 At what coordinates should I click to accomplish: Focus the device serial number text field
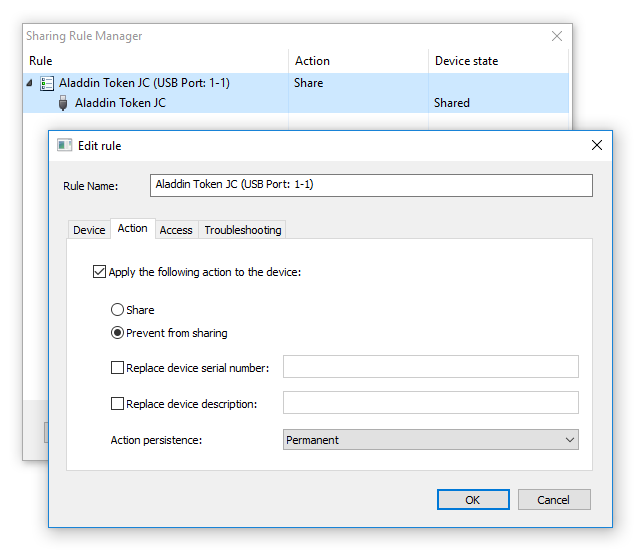(x=431, y=366)
